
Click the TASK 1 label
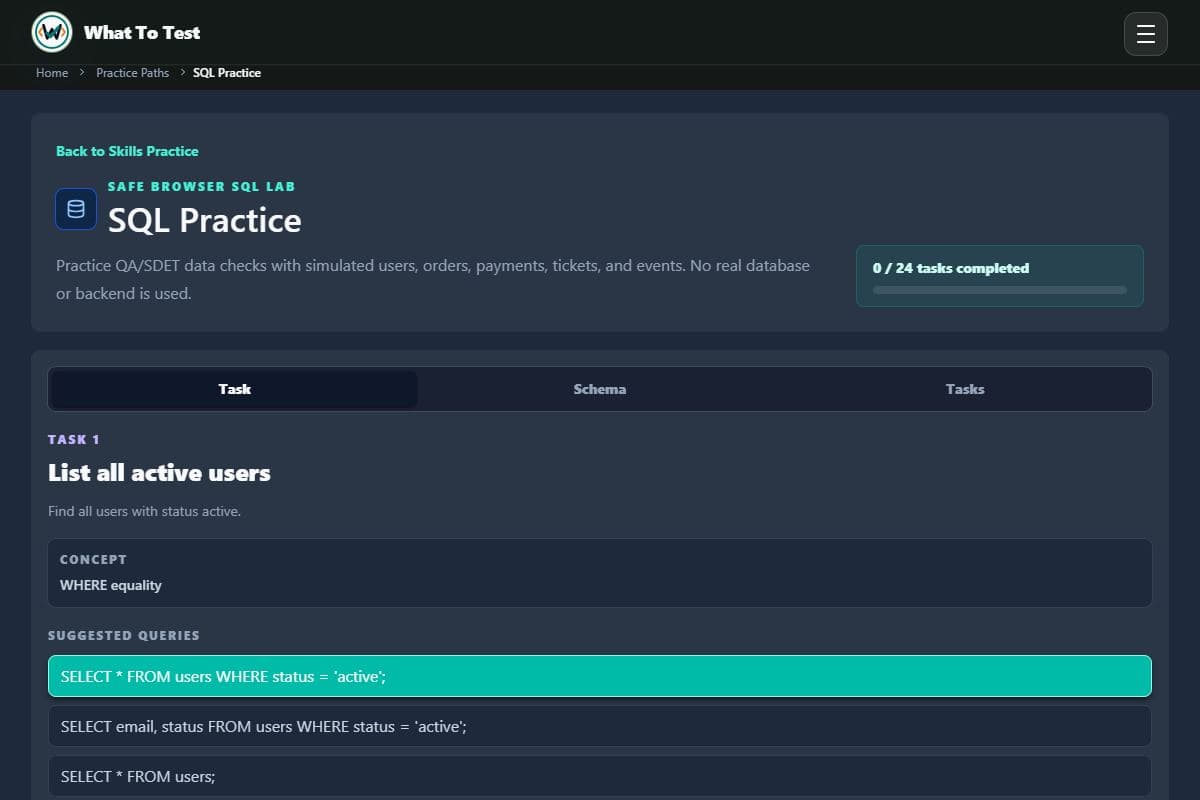coord(74,439)
